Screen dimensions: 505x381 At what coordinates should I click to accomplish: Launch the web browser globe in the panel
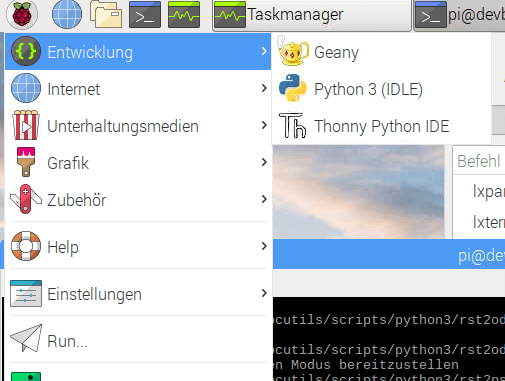click(x=67, y=15)
